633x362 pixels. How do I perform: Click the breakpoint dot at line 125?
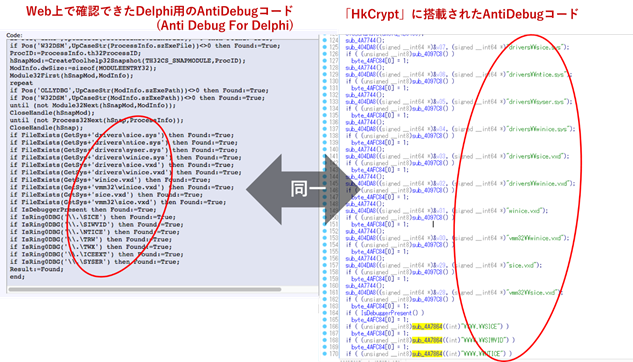click(325, 47)
